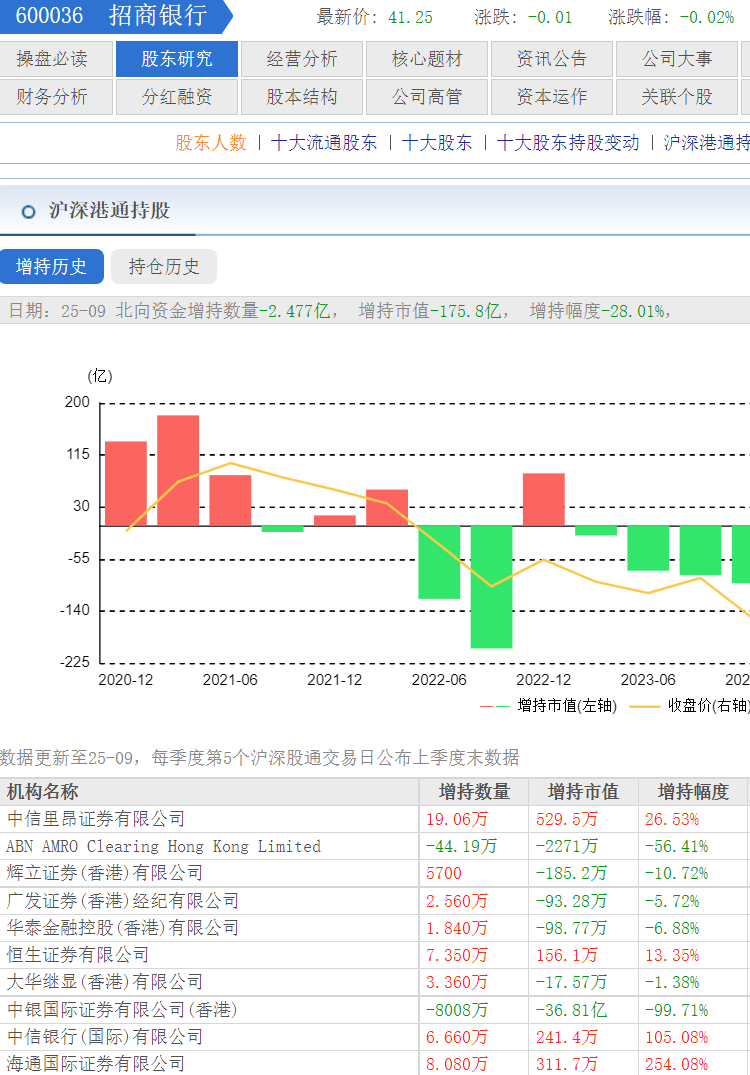Viewport: 750px width, 1075px height.
Task: Click value 19.06万 in 增持数量
Action: pos(457,819)
